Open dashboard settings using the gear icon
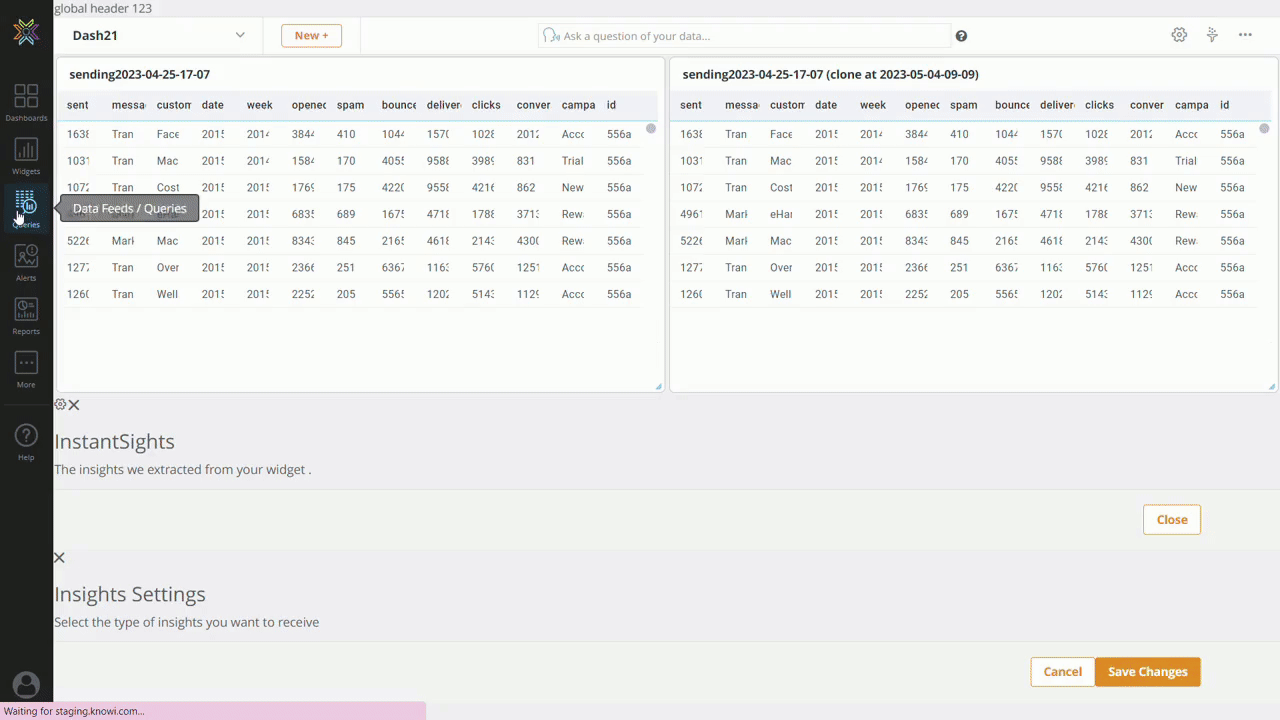The height and width of the screenshot is (720, 1280). 1179,35
